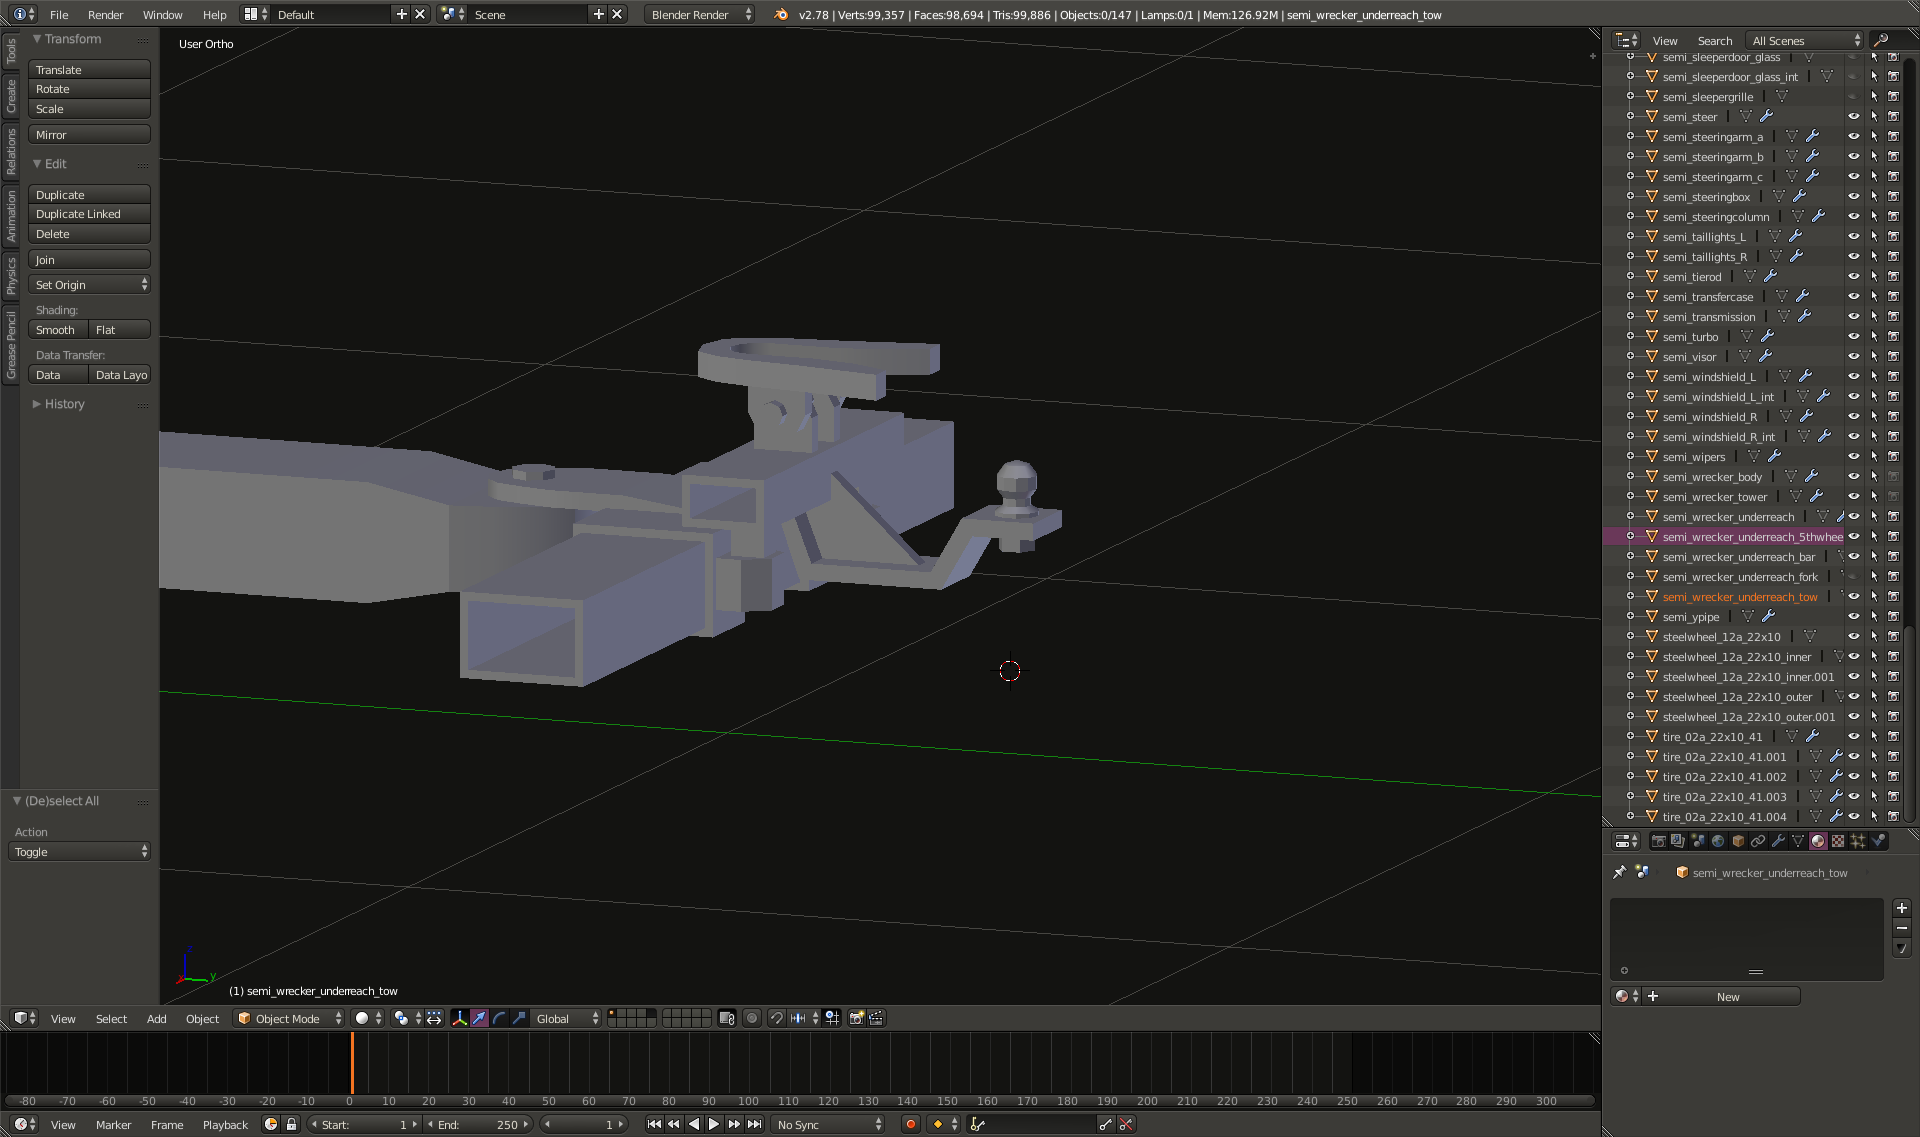Switch to the Grease Pencil tool shelf tab
The width and height of the screenshot is (1920, 1137).
pos(11,345)
